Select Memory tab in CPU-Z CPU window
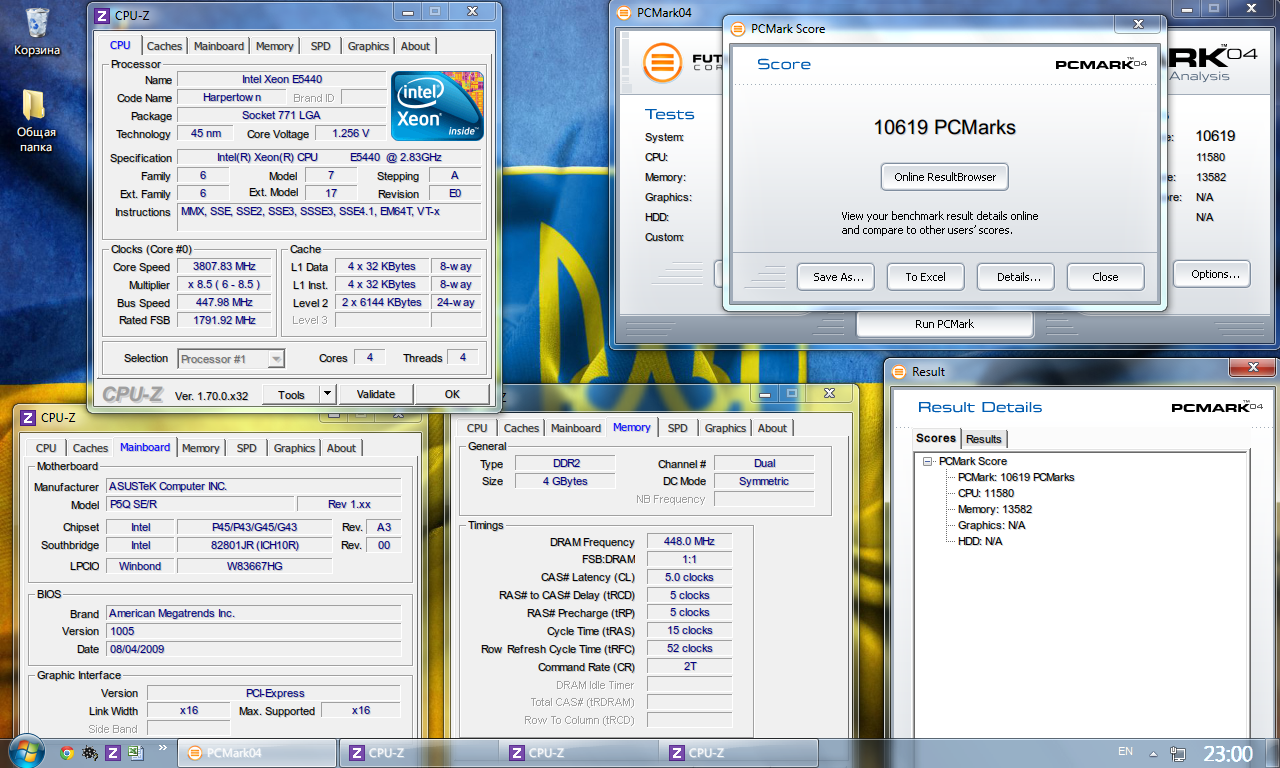Viewport: 1280px width, 768px height. point(275,46)
